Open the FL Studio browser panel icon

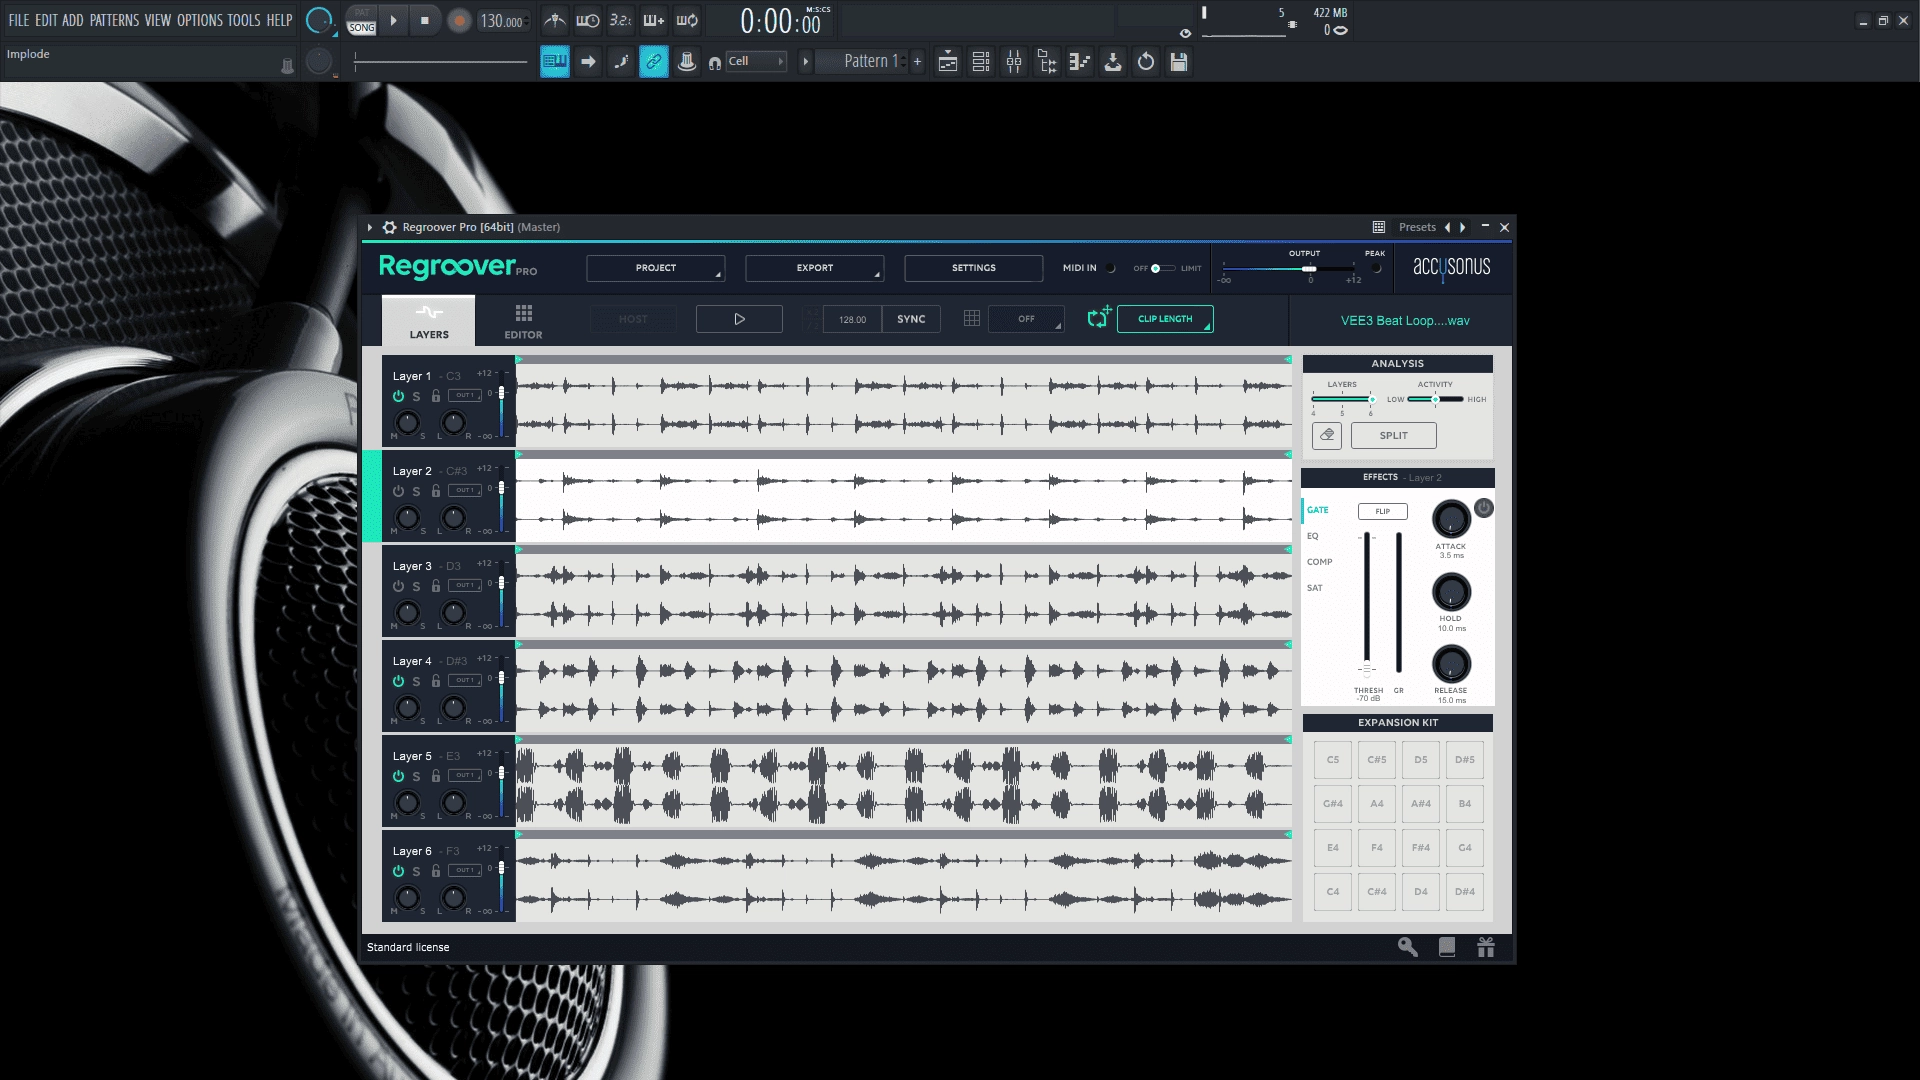click(1047, 62)
